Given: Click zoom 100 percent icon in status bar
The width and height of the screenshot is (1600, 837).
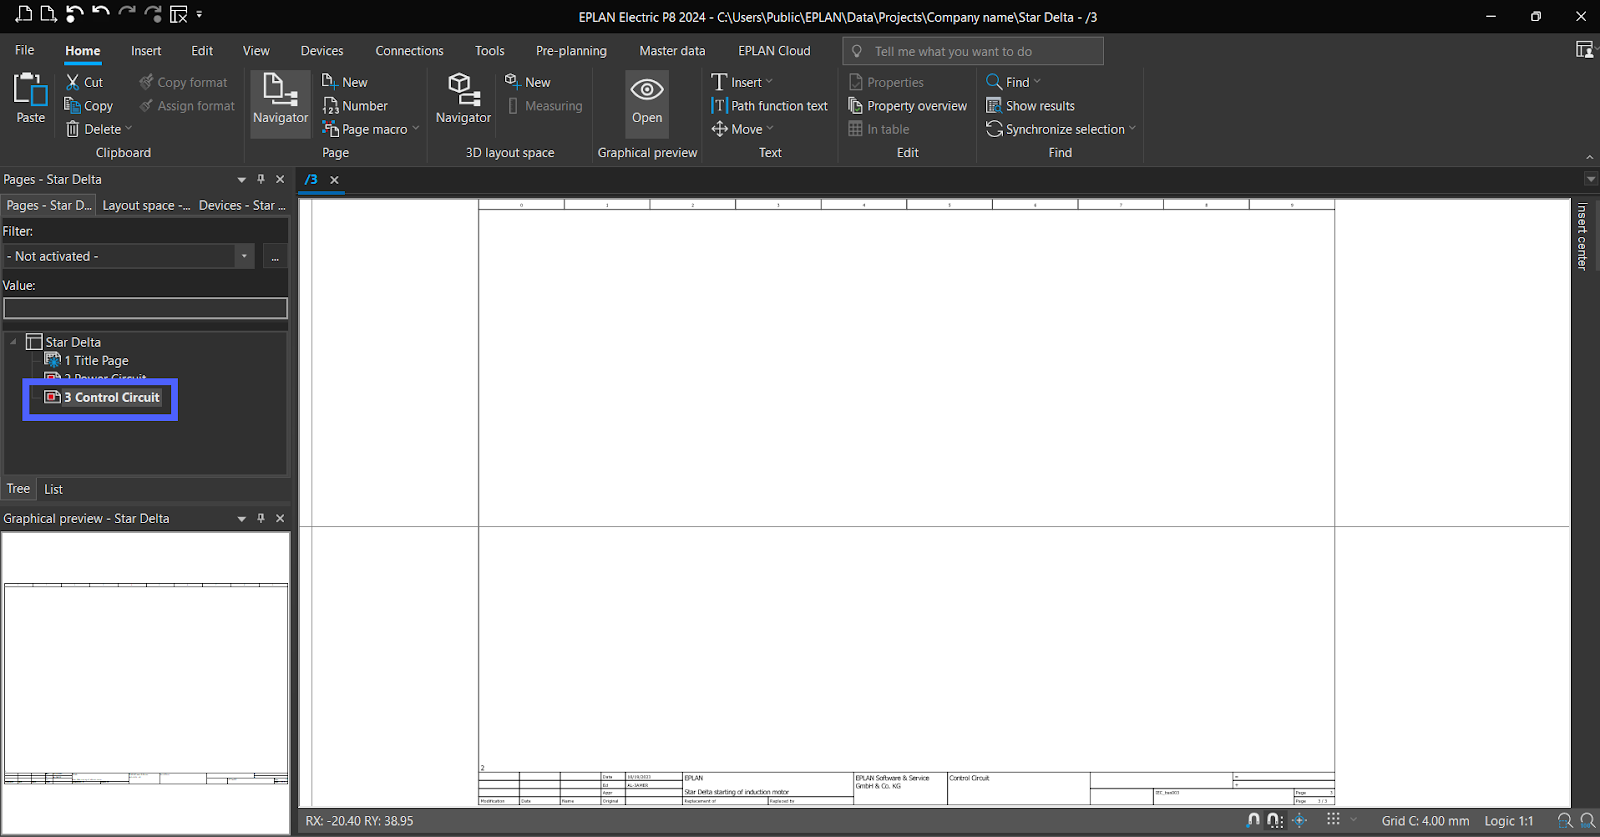Looking at the screenshot, I should [x=1587, y=820].
